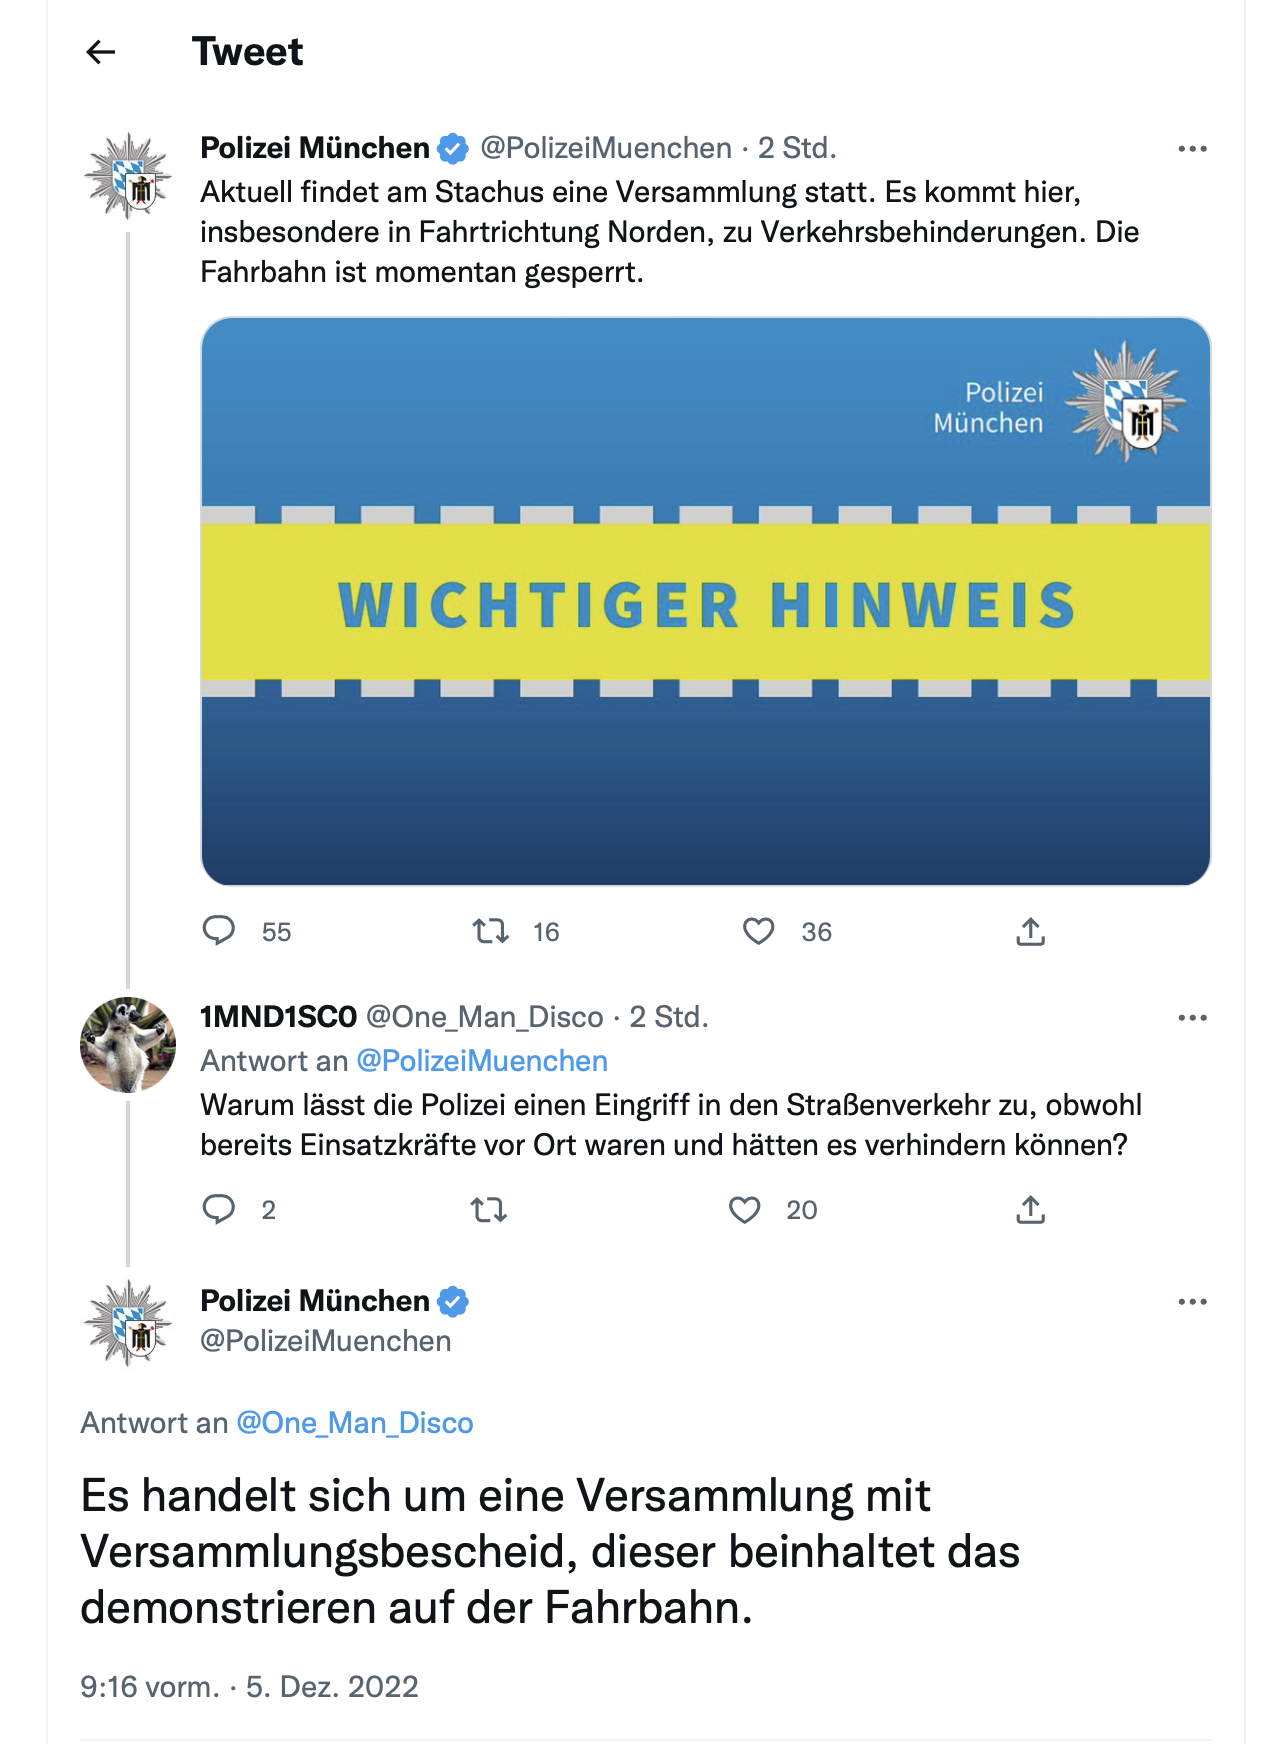Like the 1MND1SC0 reply with 20 likes
This screenshot has height=1744, width=1268.
745,1209
